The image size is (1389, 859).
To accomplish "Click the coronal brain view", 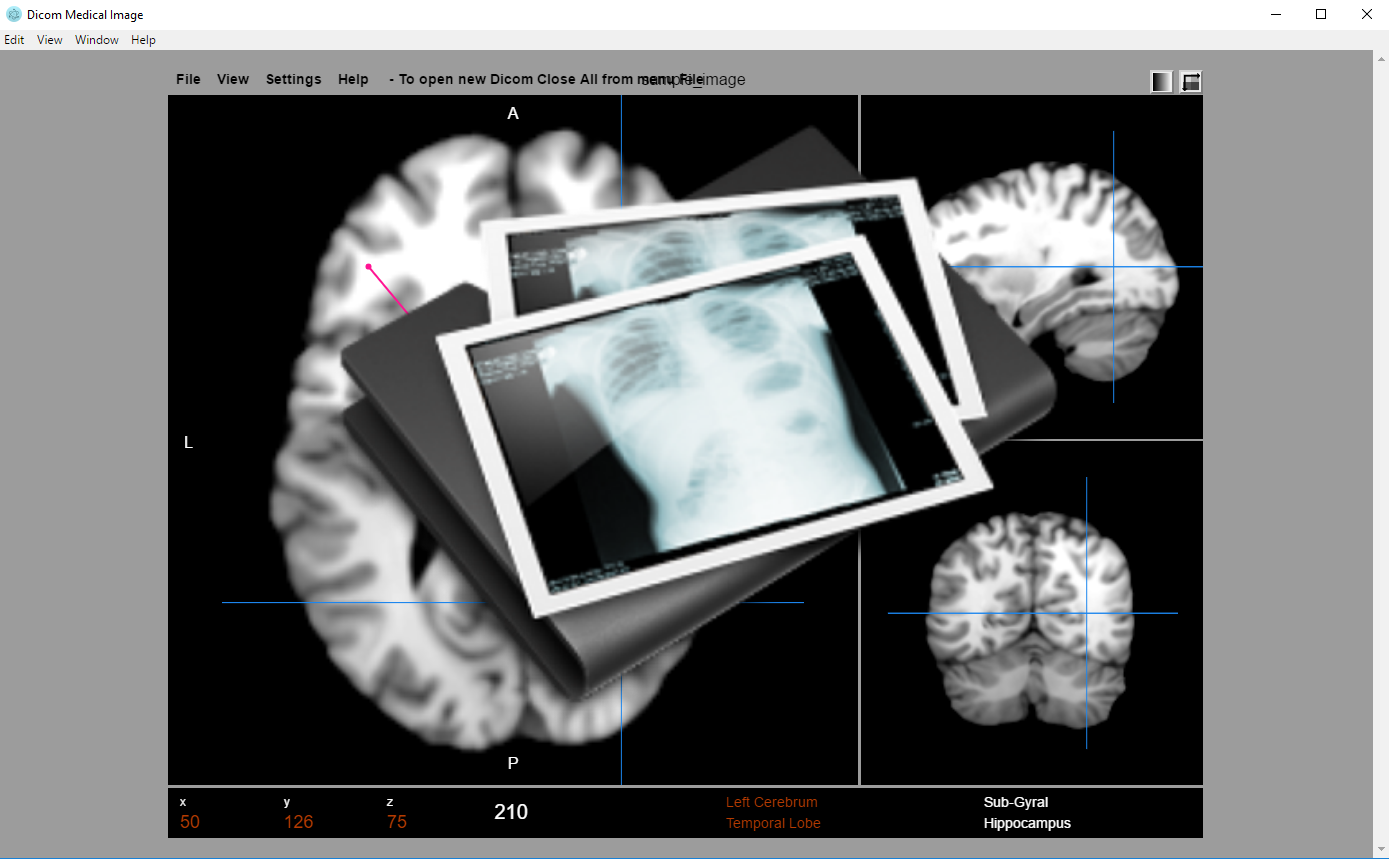I will 1032,613.
